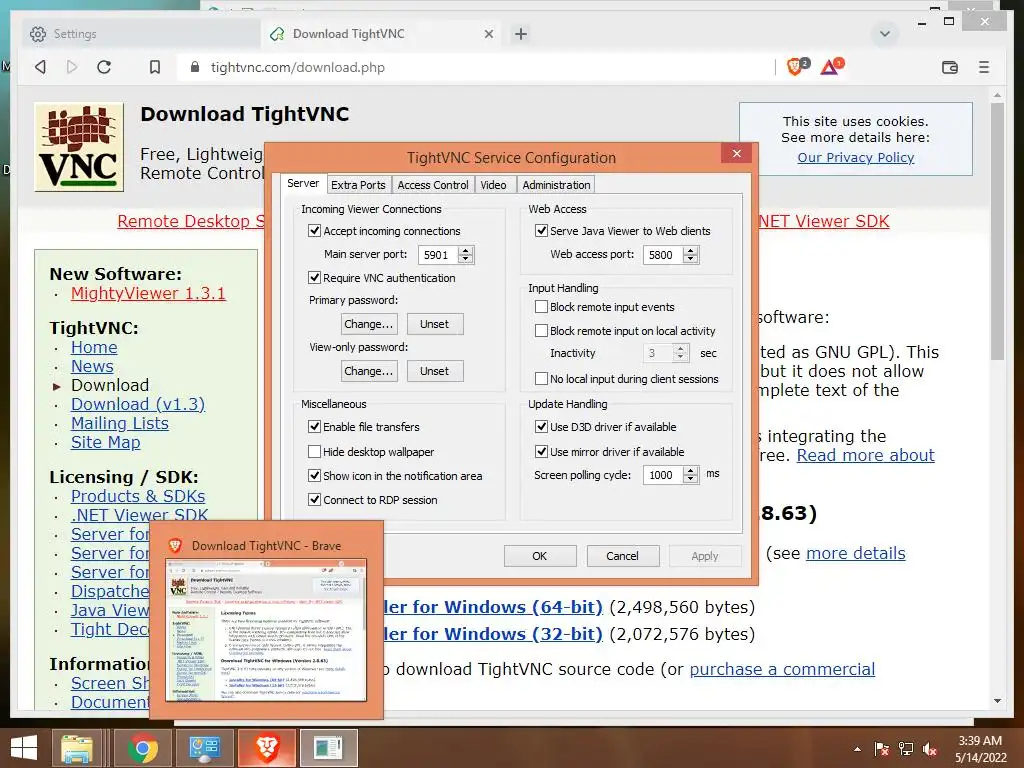Click Change for Primary password

click(x=369, y=324)
